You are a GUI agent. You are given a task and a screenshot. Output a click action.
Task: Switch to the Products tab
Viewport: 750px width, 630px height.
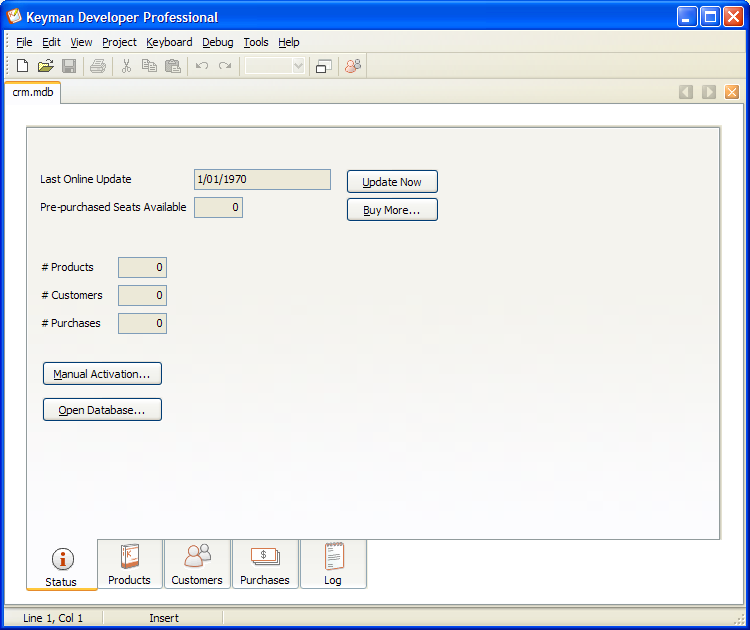point(130,564)
